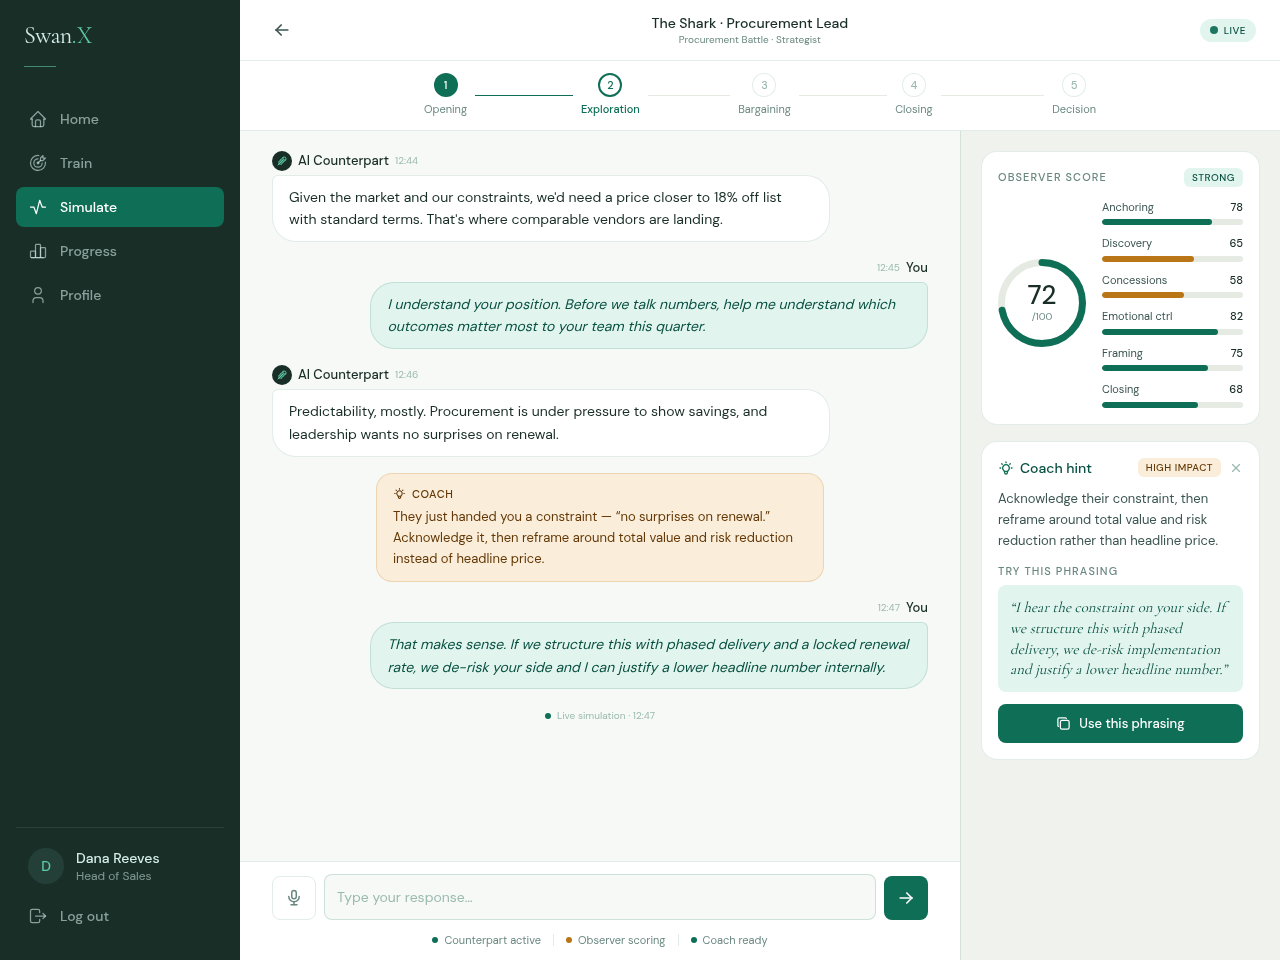Image resolution: width=1280 pixels, height=960 pixels.
Task: Click the response text field
Action: pyautogui.click(x=600, y=897)
